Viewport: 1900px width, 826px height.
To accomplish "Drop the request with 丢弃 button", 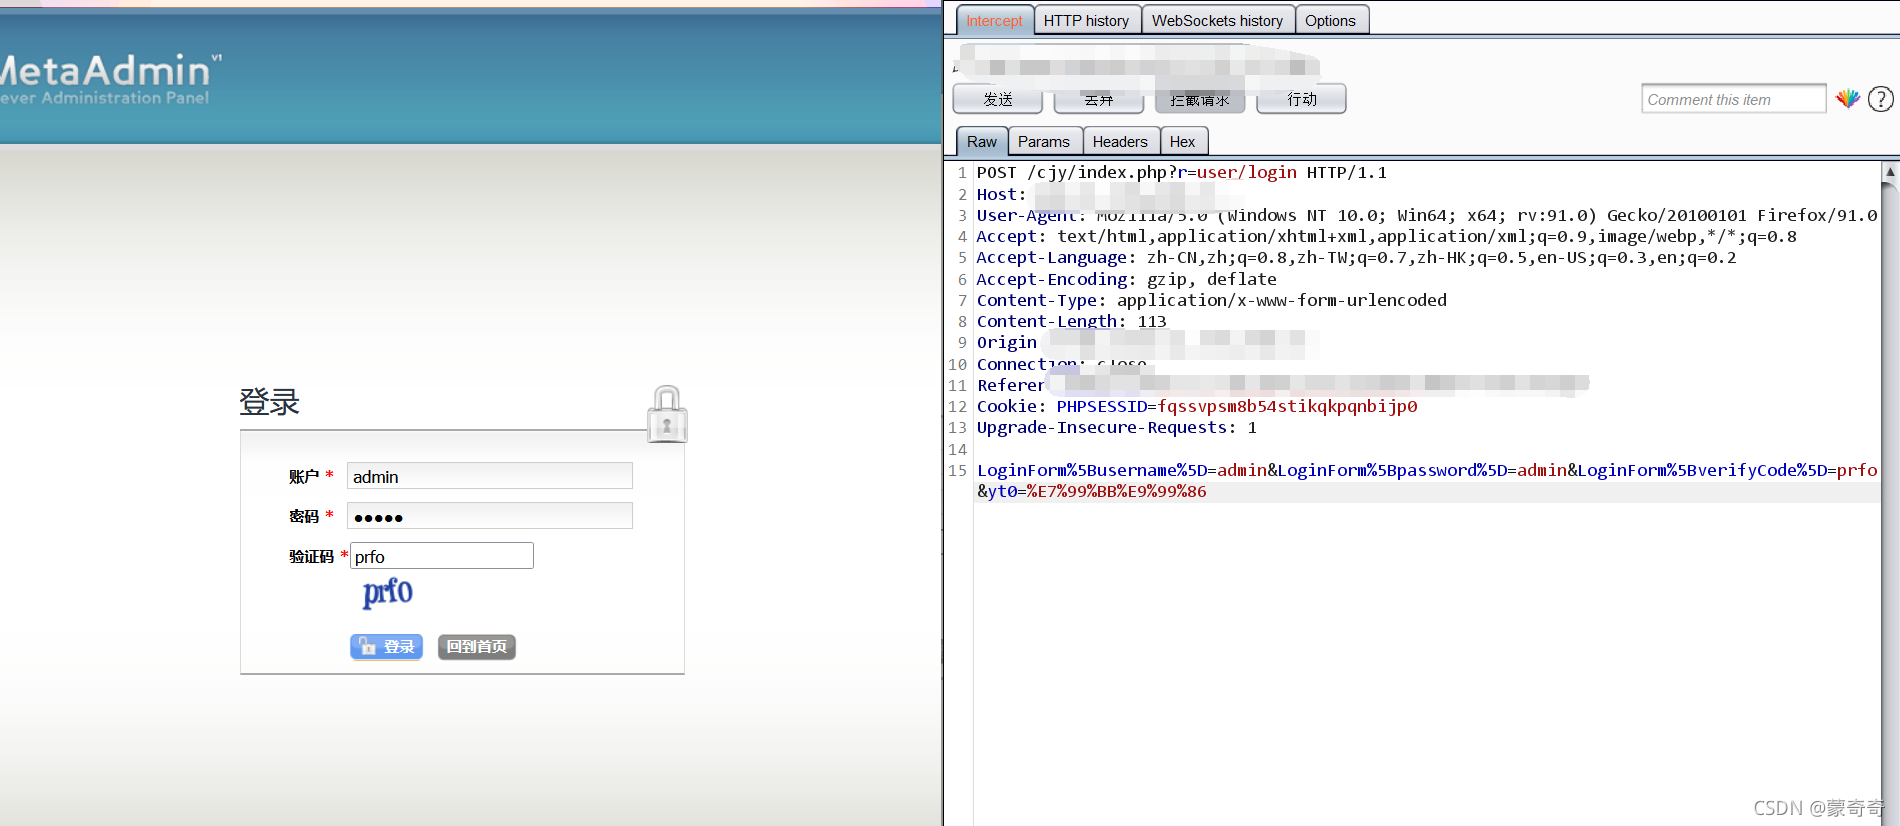I will (x=1099, y=99).
